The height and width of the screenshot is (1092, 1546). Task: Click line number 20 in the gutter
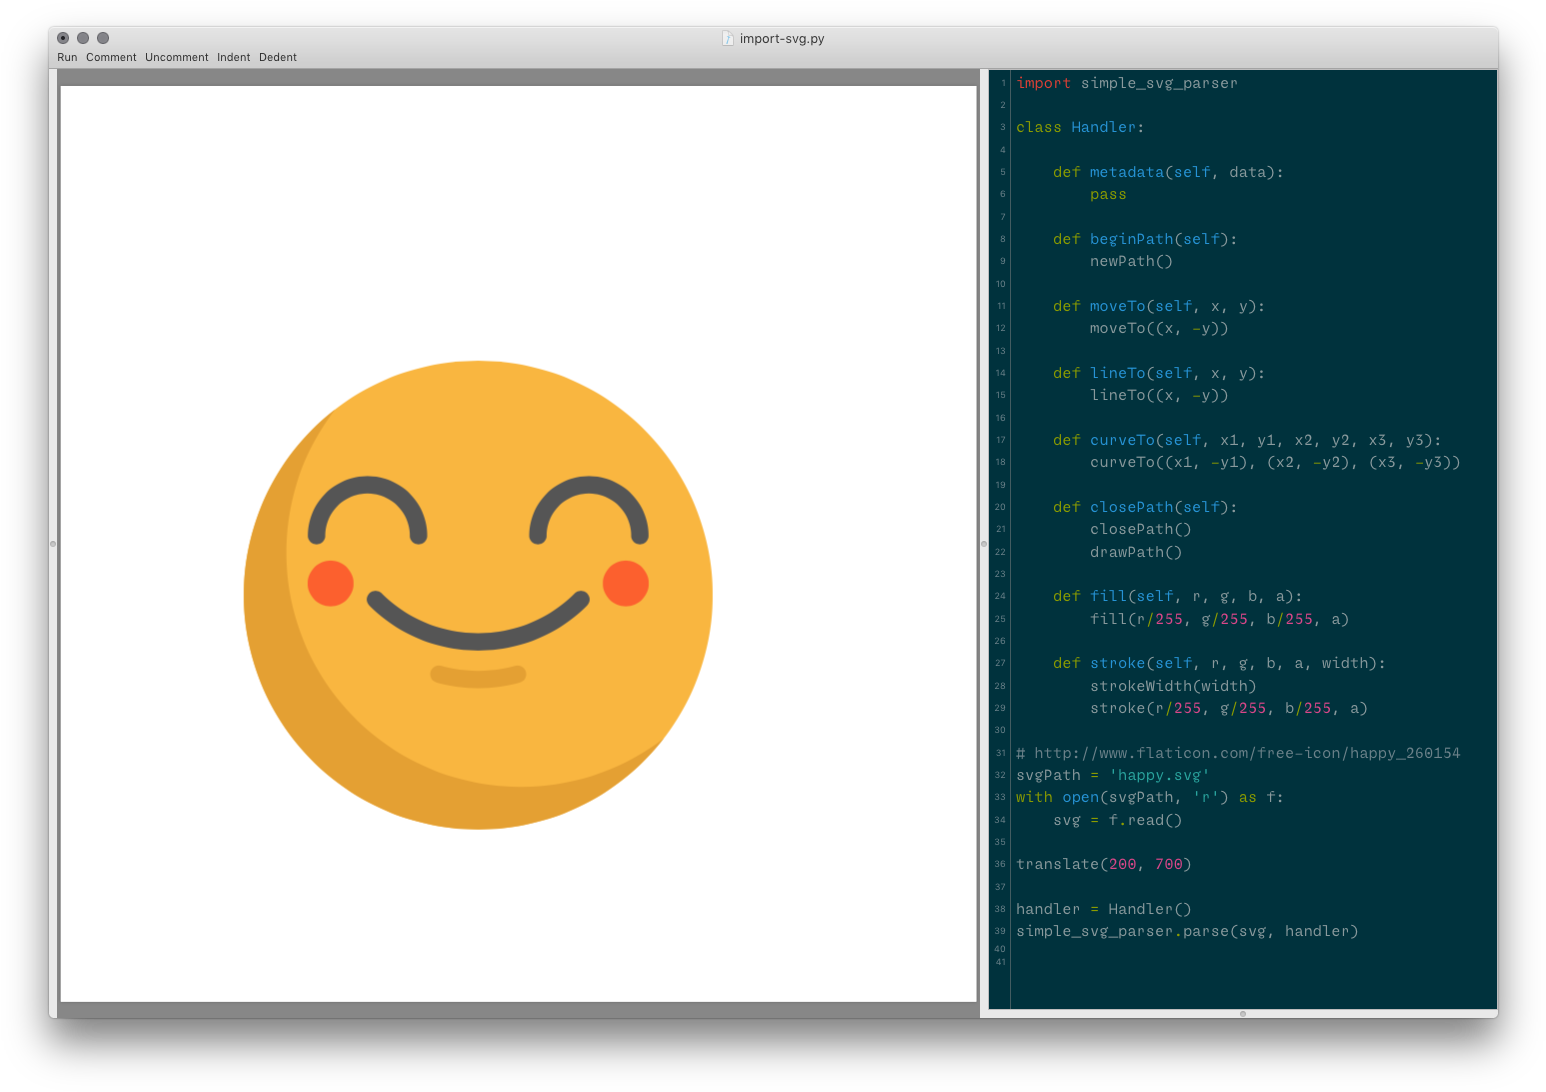click(1000, 507)
